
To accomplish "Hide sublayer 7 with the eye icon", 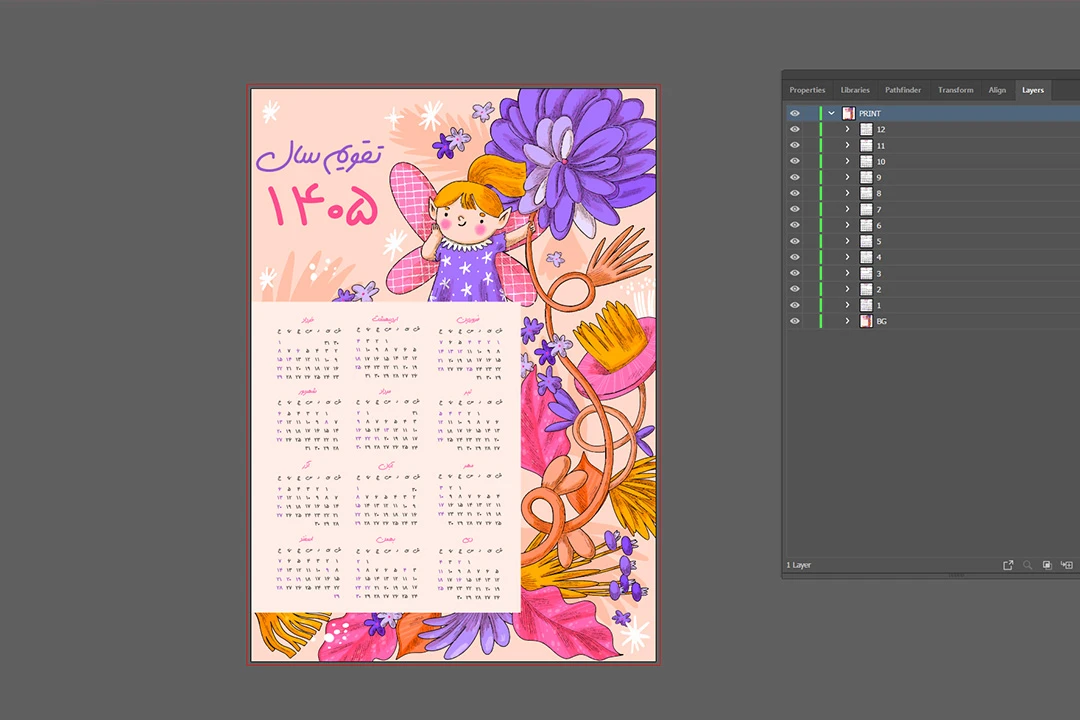I will click(795, 210).
